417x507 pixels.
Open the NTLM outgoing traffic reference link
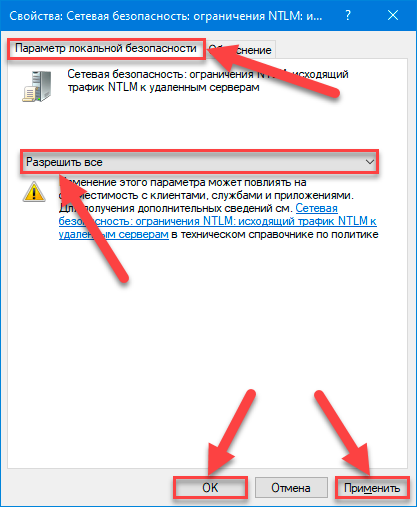(218, 221)
